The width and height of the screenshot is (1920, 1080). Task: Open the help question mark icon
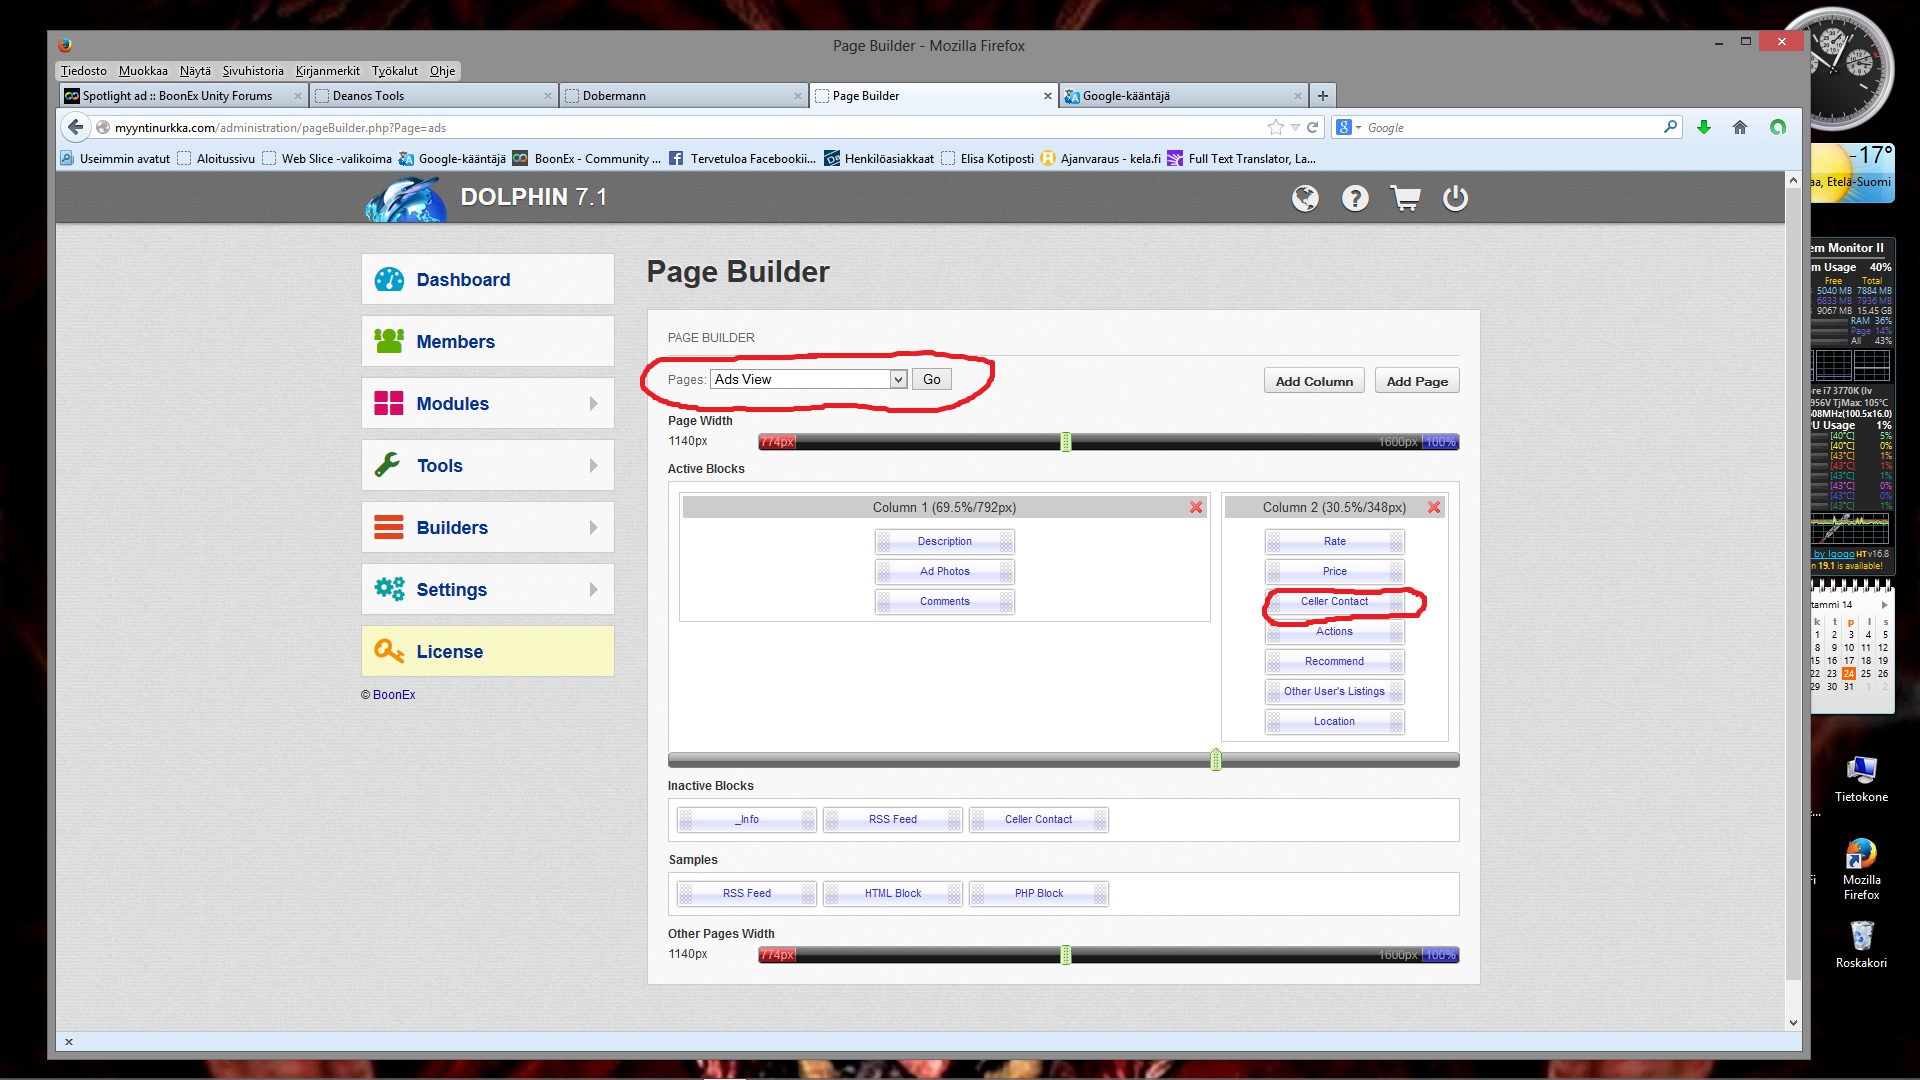pyautogui.click(x=1355, y=198)
